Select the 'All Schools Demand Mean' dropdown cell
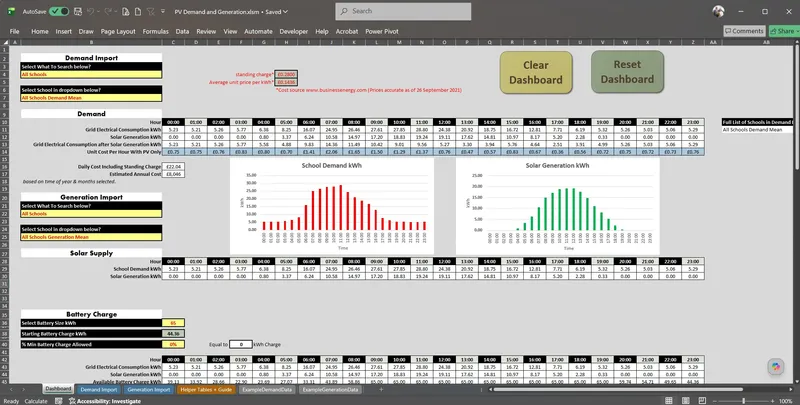Screen dimensions: 800x405 tap(91, 97)
